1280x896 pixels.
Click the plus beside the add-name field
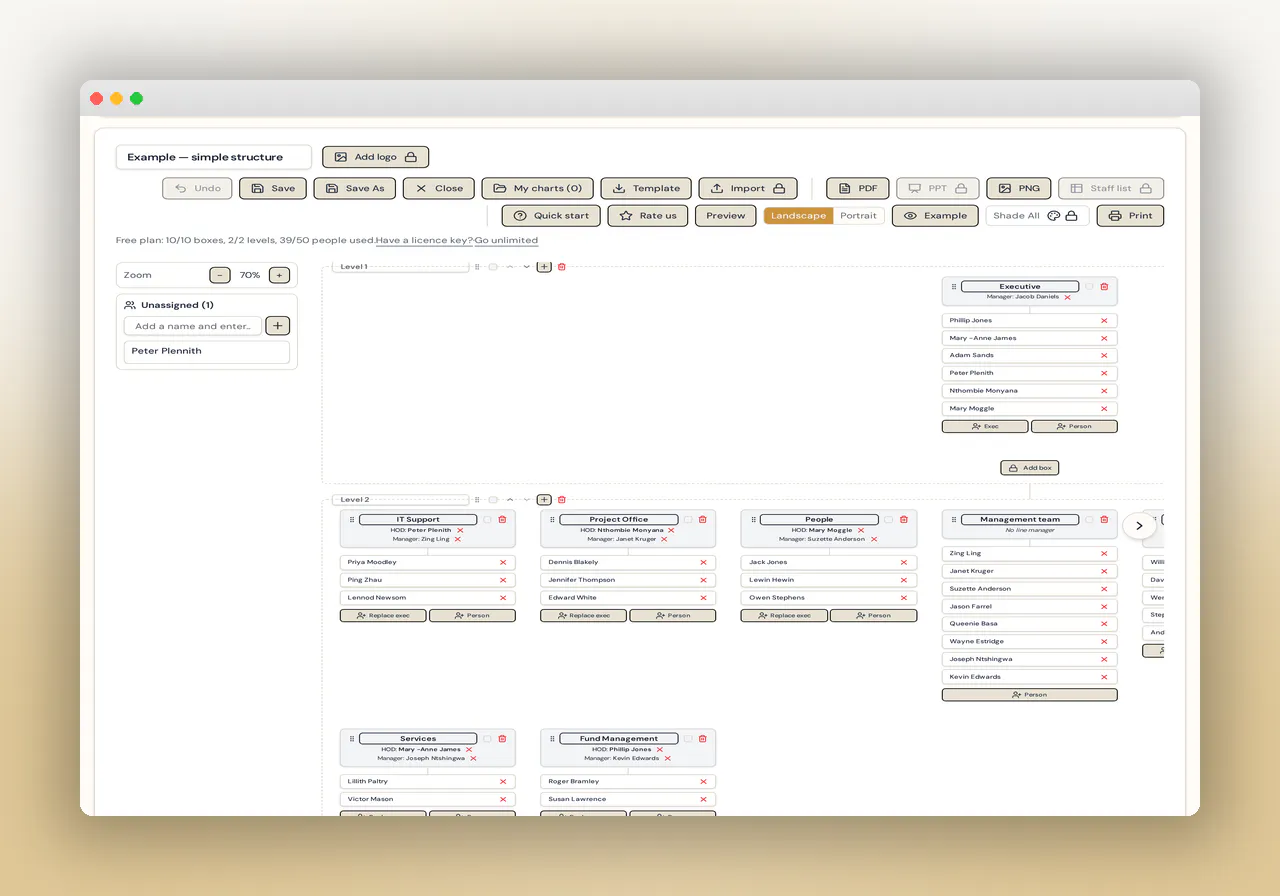[278, 325]
